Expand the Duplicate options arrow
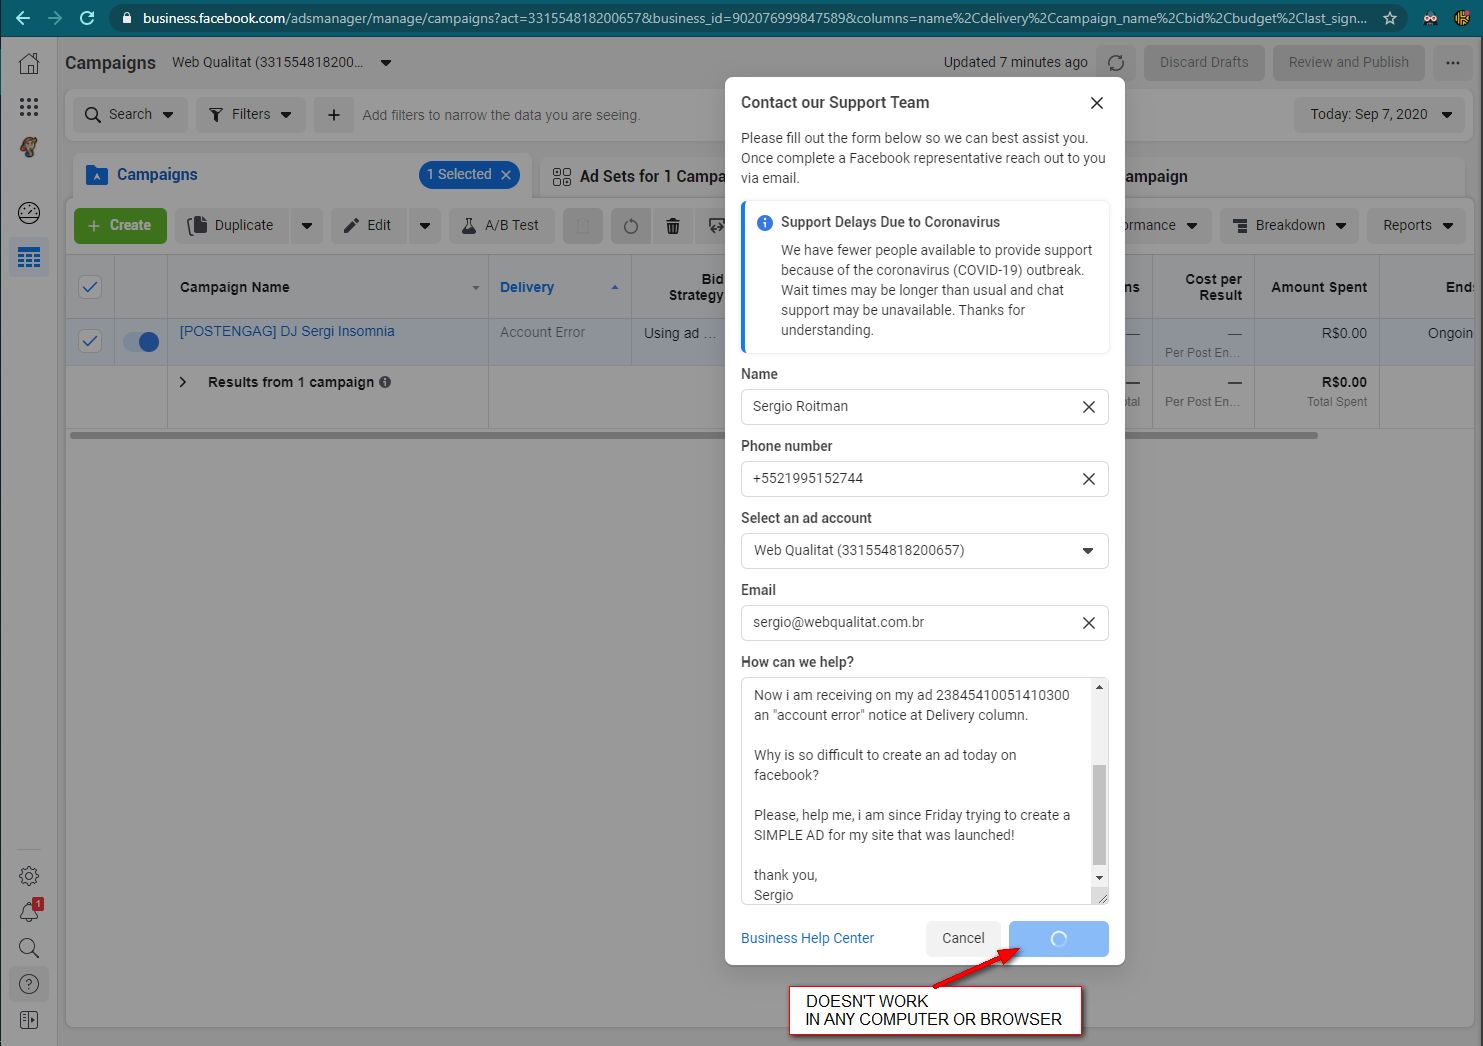This screenshot has height=1046, width=1483. tap(307, 226)
